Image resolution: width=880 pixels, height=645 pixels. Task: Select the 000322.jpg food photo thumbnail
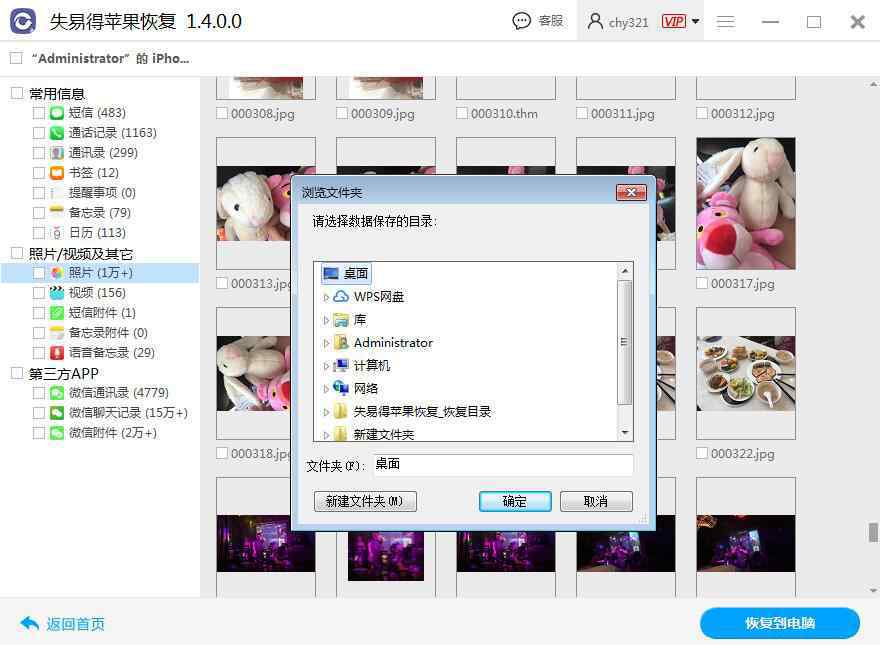pos(745,373)
